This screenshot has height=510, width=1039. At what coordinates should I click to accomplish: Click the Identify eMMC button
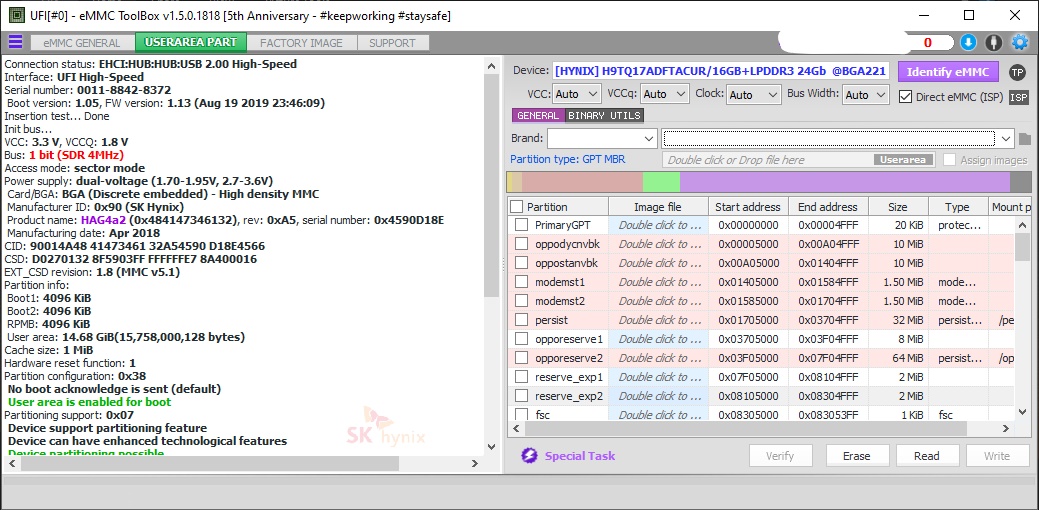click(948, 72)
